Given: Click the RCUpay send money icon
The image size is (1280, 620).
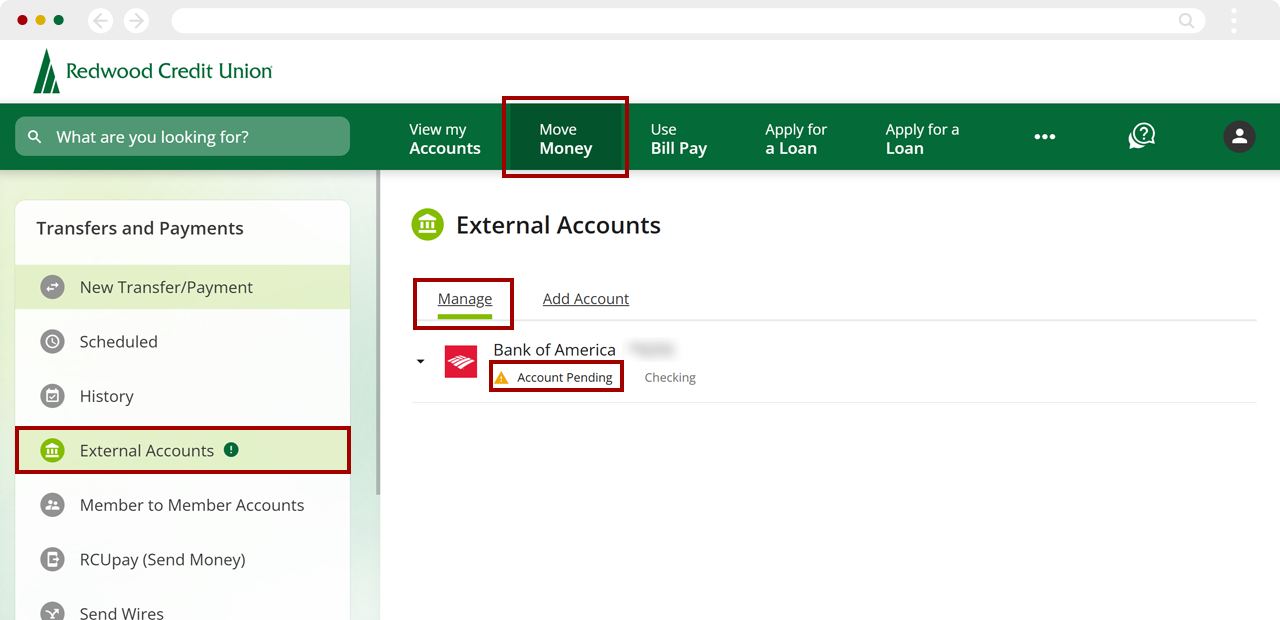Looking at the screenshot, I should click(52, 560).
